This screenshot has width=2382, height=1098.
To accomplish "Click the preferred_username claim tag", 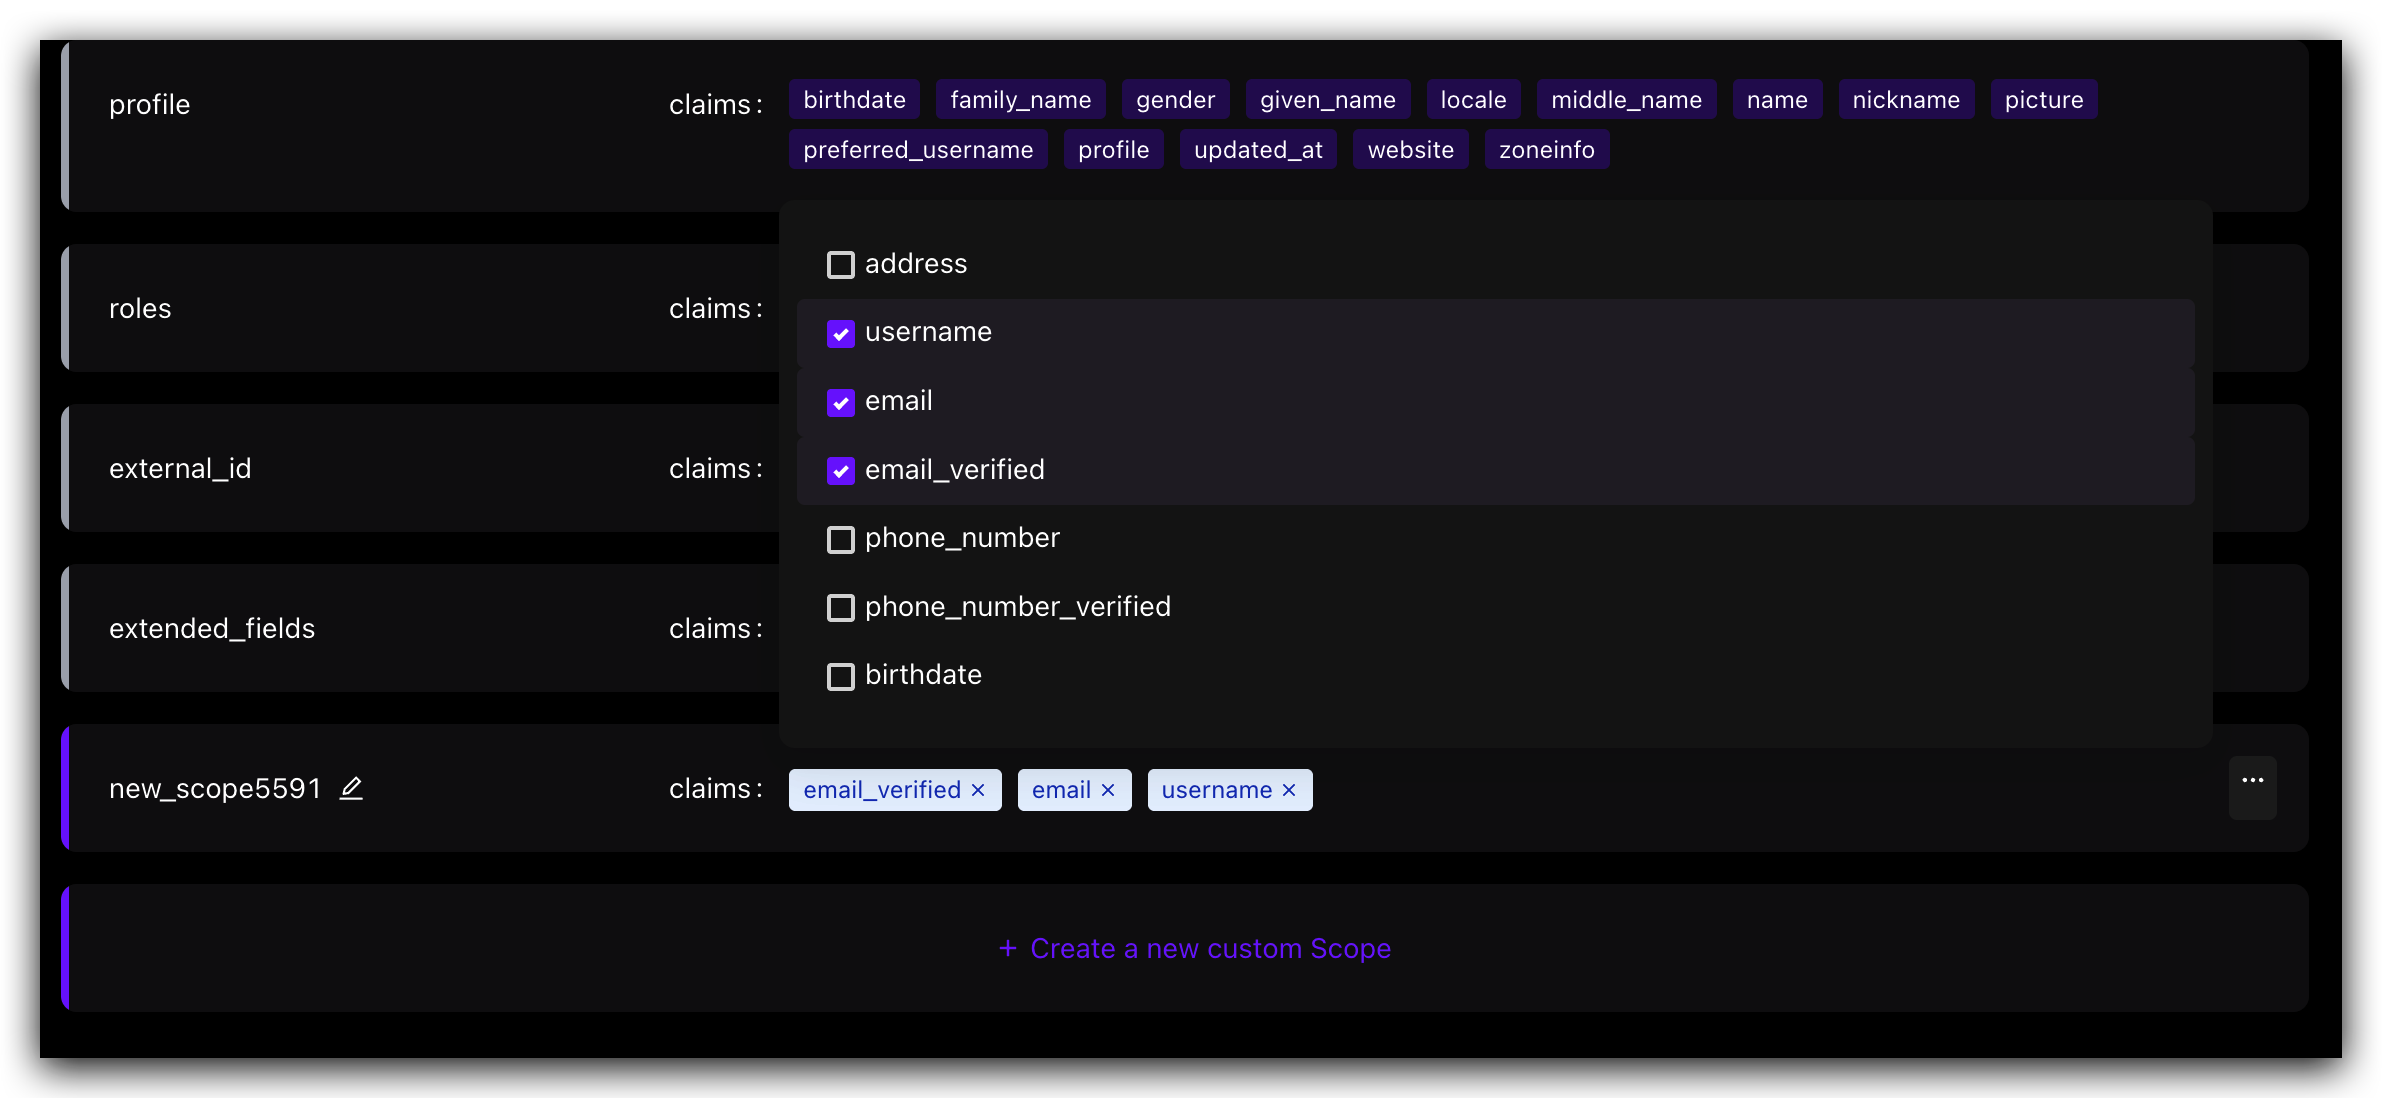I will (x=918, y=149).
